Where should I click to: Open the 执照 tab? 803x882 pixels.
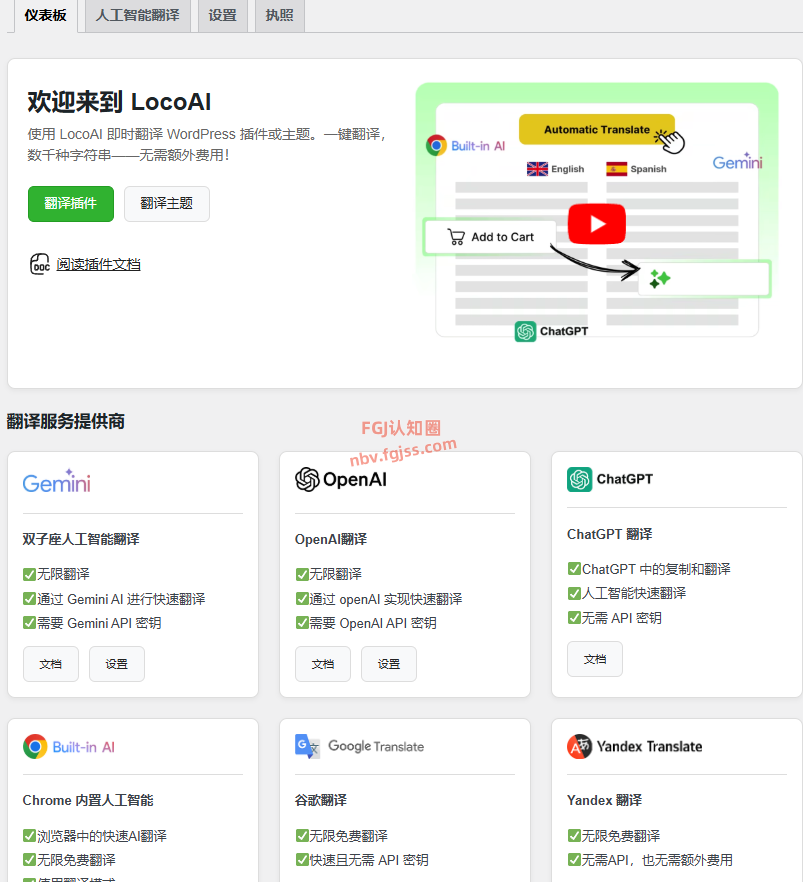278,15
